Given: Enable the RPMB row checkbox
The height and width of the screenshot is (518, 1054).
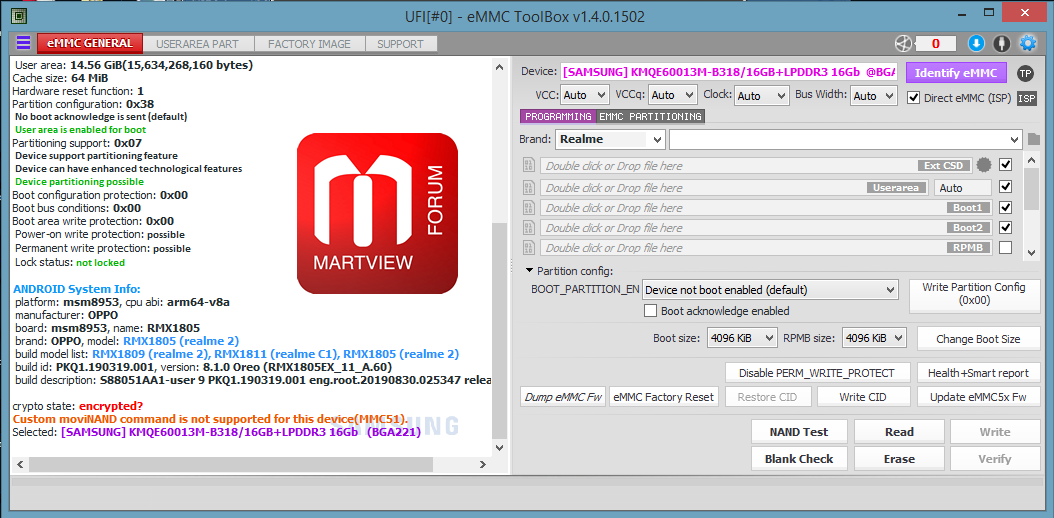Looking at the screenshot, I should pyautogui.click(x=1006, y=247).
